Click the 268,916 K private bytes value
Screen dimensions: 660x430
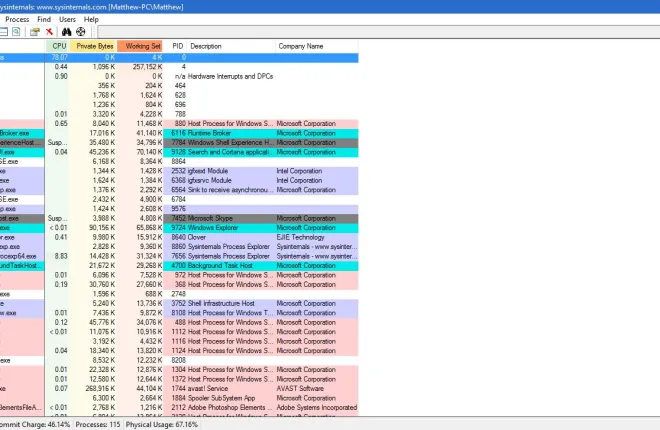click(x=100, y=389)
